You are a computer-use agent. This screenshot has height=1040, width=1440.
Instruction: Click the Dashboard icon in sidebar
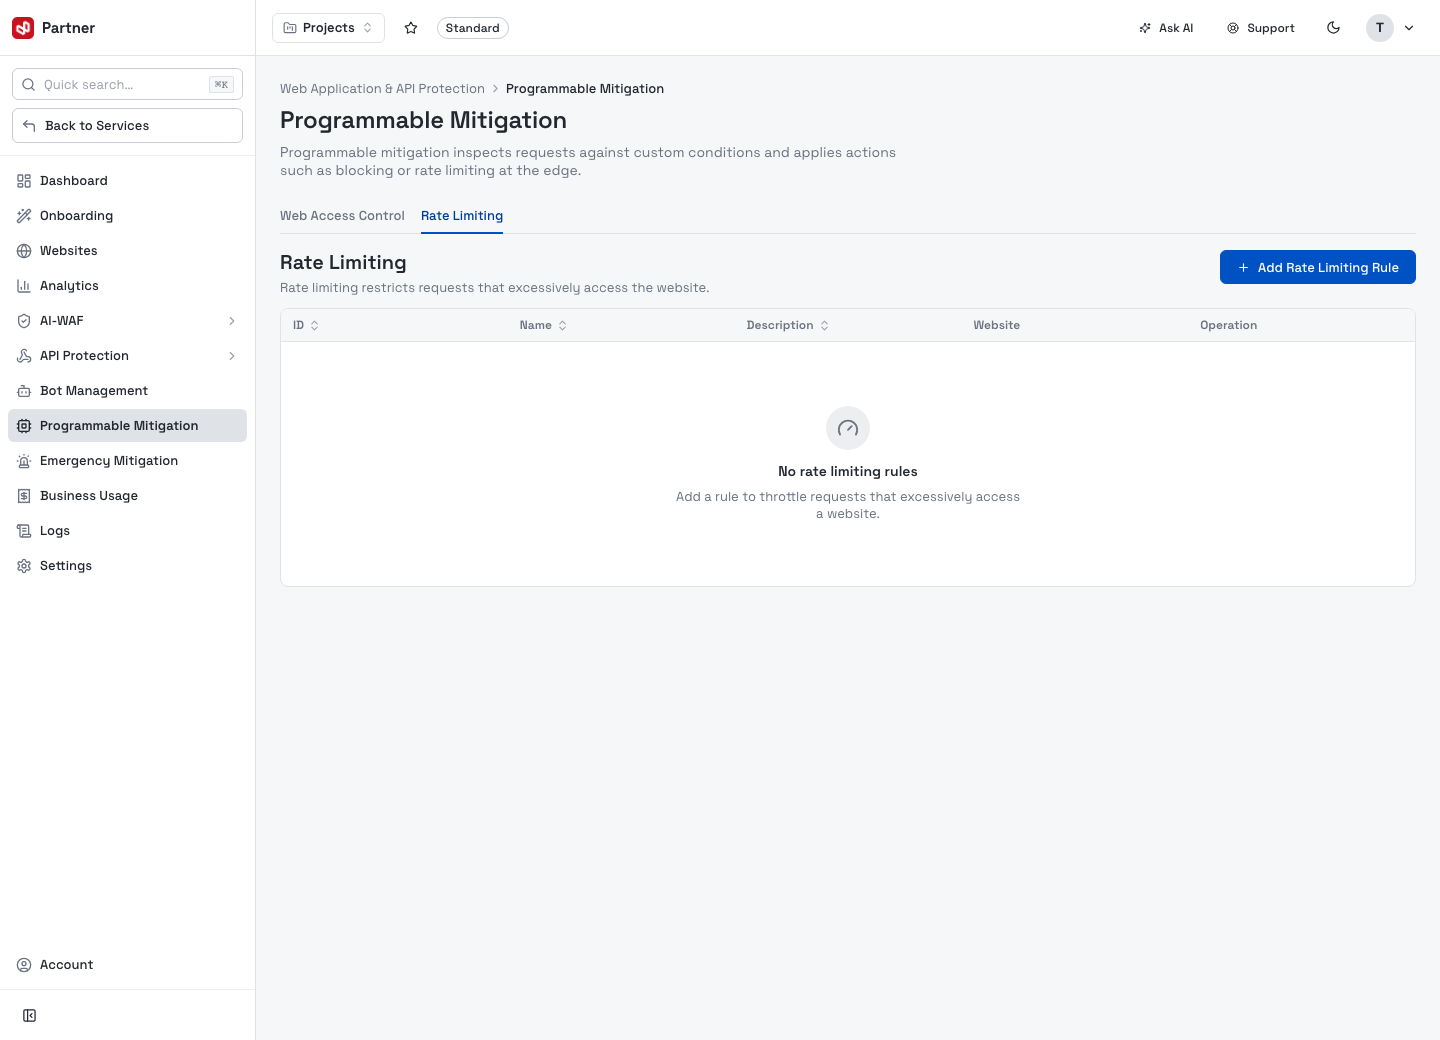pos(24,181)
